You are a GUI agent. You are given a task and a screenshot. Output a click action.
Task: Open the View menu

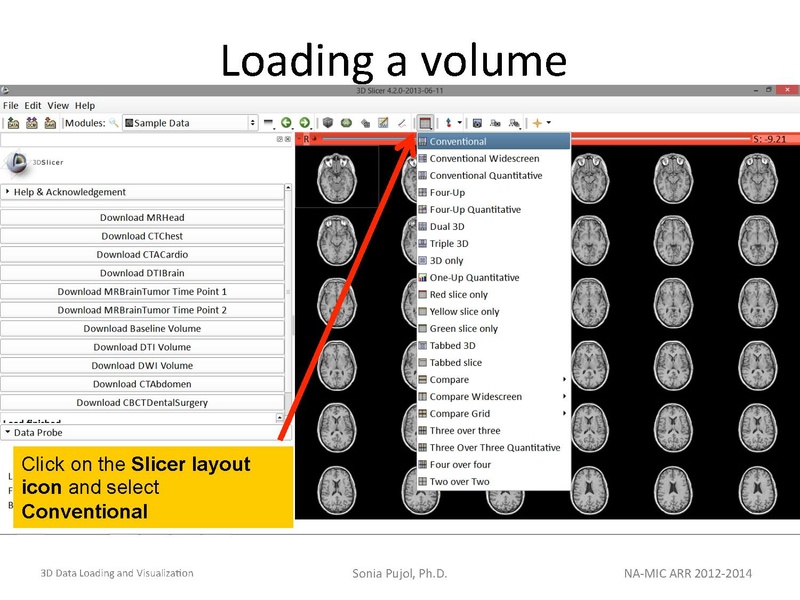tap(58, 106)
